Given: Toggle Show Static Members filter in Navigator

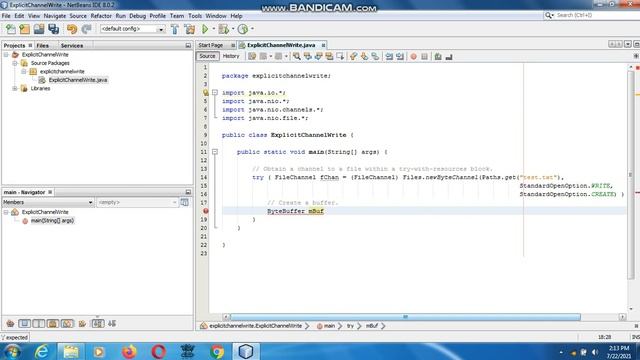Looking at the screenshot, I should (39, 324).
